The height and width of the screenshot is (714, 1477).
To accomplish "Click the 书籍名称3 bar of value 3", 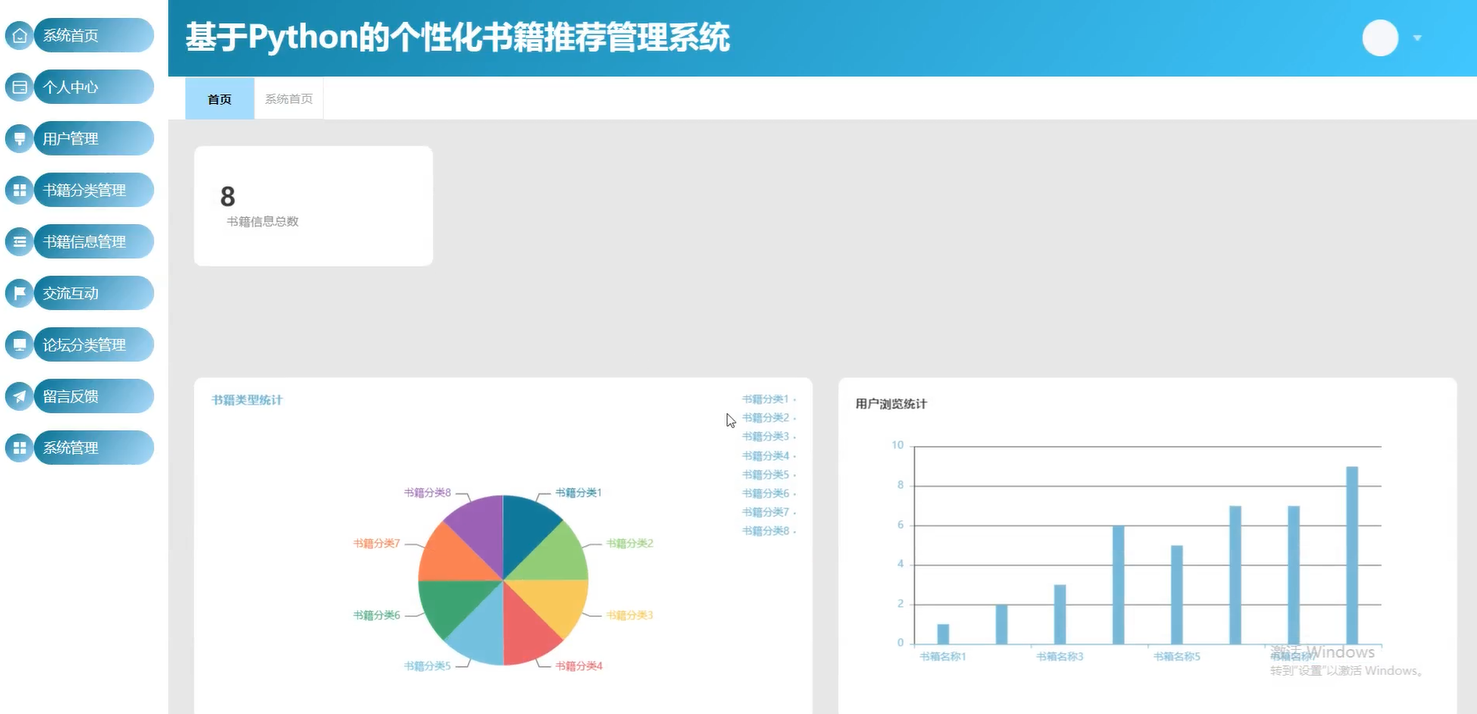I will point(1060,614).
